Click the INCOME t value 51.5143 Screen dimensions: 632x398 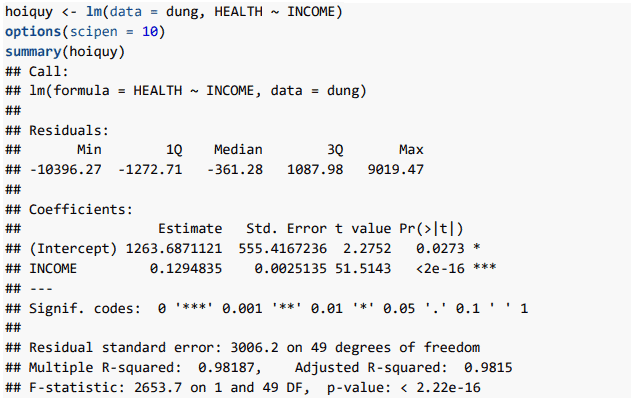[363, 268]
